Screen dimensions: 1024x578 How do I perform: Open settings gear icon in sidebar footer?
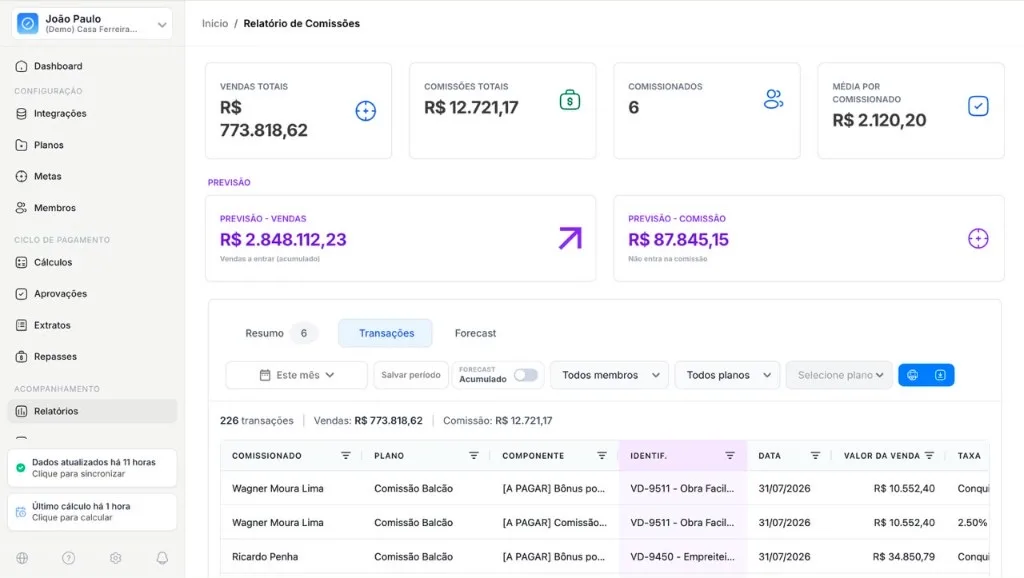click(116, 558)
